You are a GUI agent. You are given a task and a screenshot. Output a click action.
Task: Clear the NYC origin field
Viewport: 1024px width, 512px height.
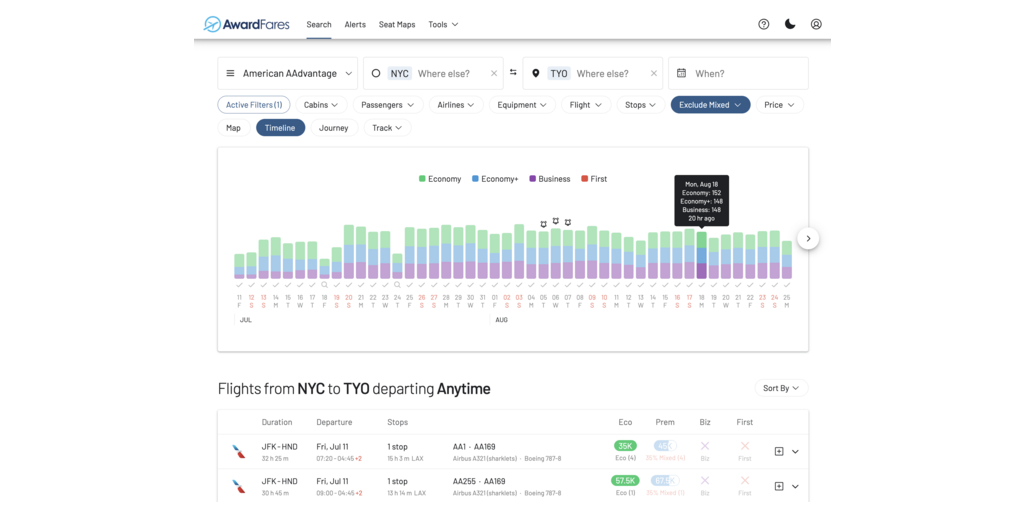point(494,73)
